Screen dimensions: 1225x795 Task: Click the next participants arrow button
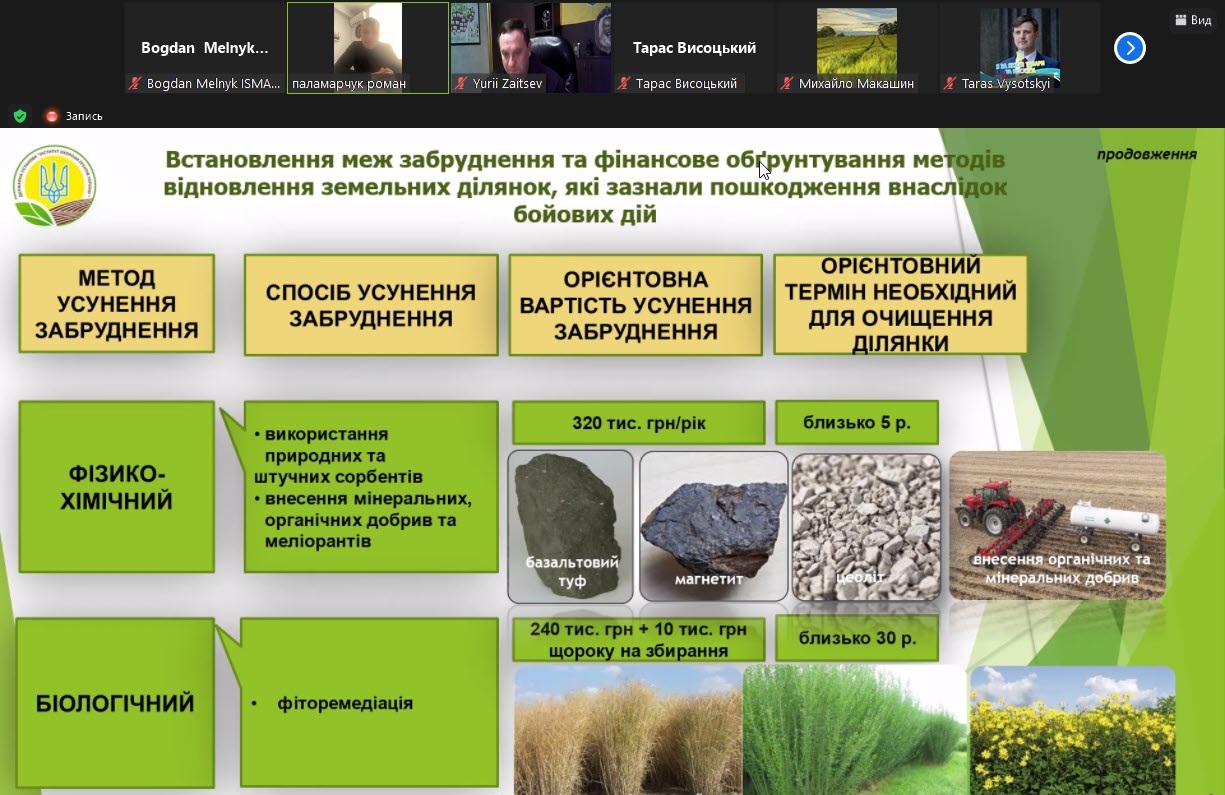(1129, 48)
